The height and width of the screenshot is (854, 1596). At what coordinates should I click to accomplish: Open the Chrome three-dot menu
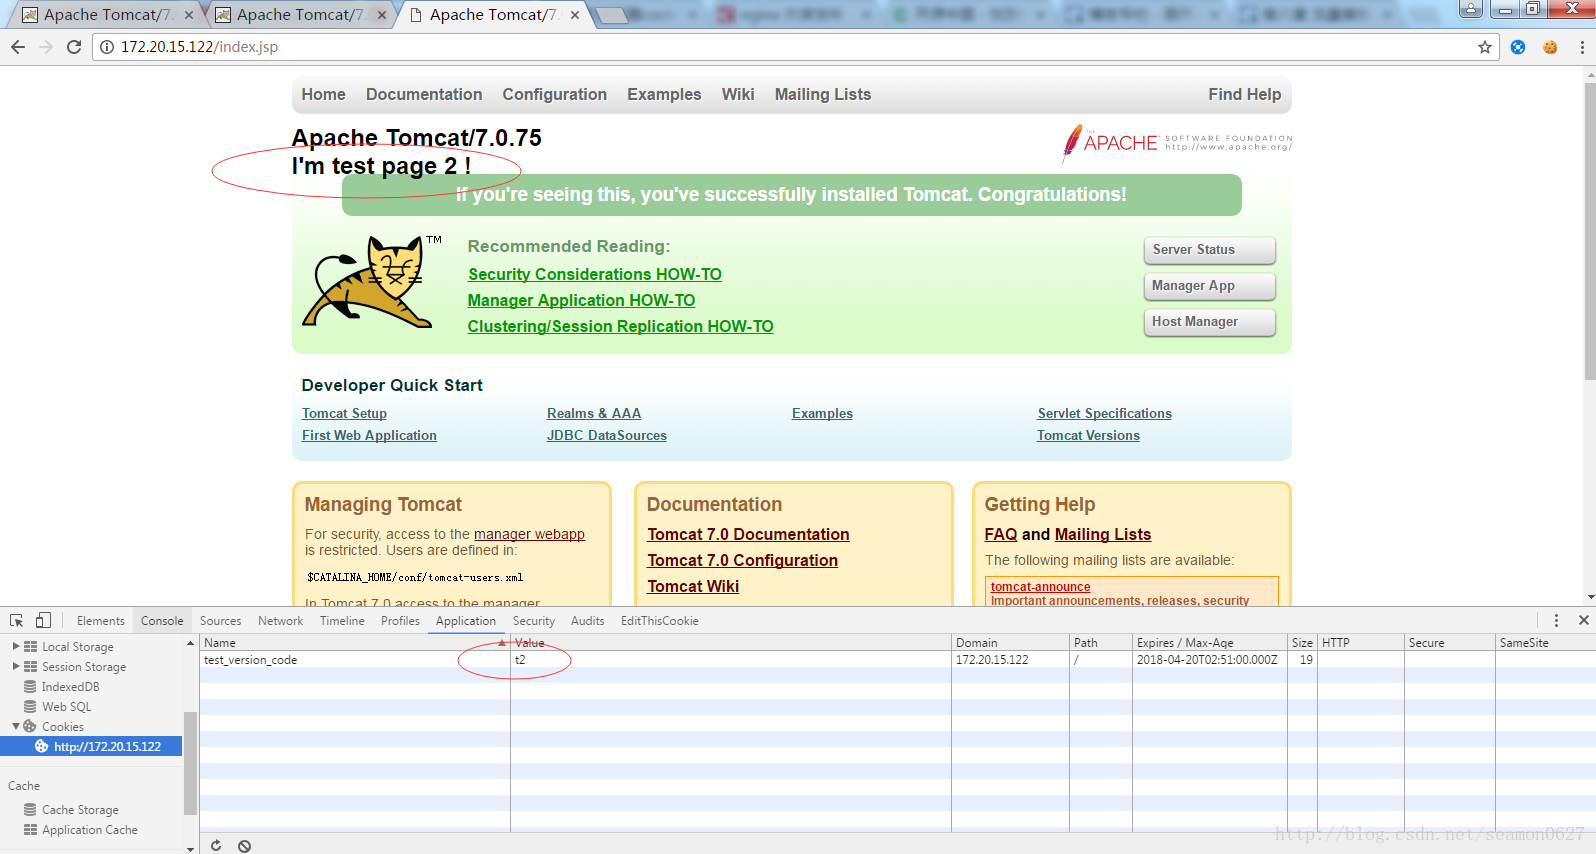1582,47
